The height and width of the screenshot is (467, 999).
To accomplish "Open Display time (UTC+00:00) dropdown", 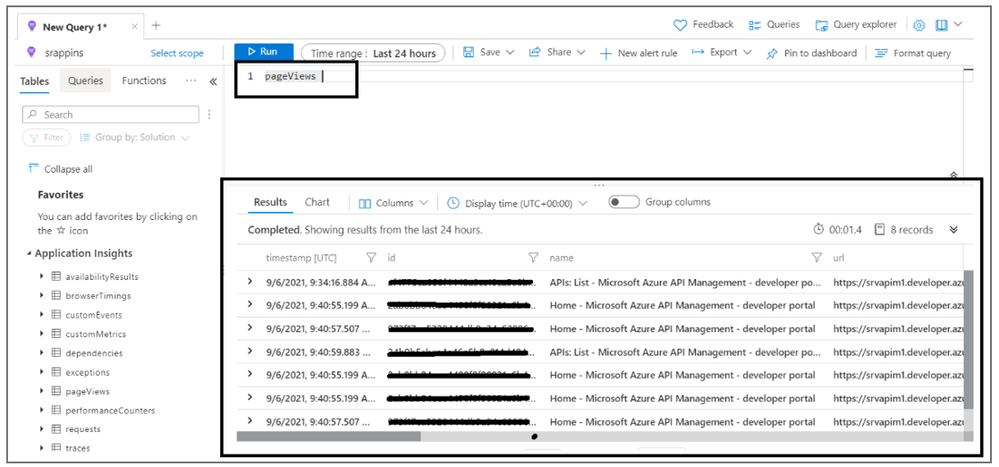I will [517, 203].
